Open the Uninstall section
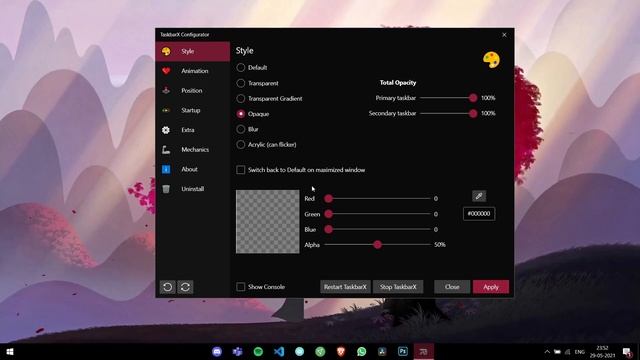The height and width of the screenshot is (360, 640). click(192, 189)
